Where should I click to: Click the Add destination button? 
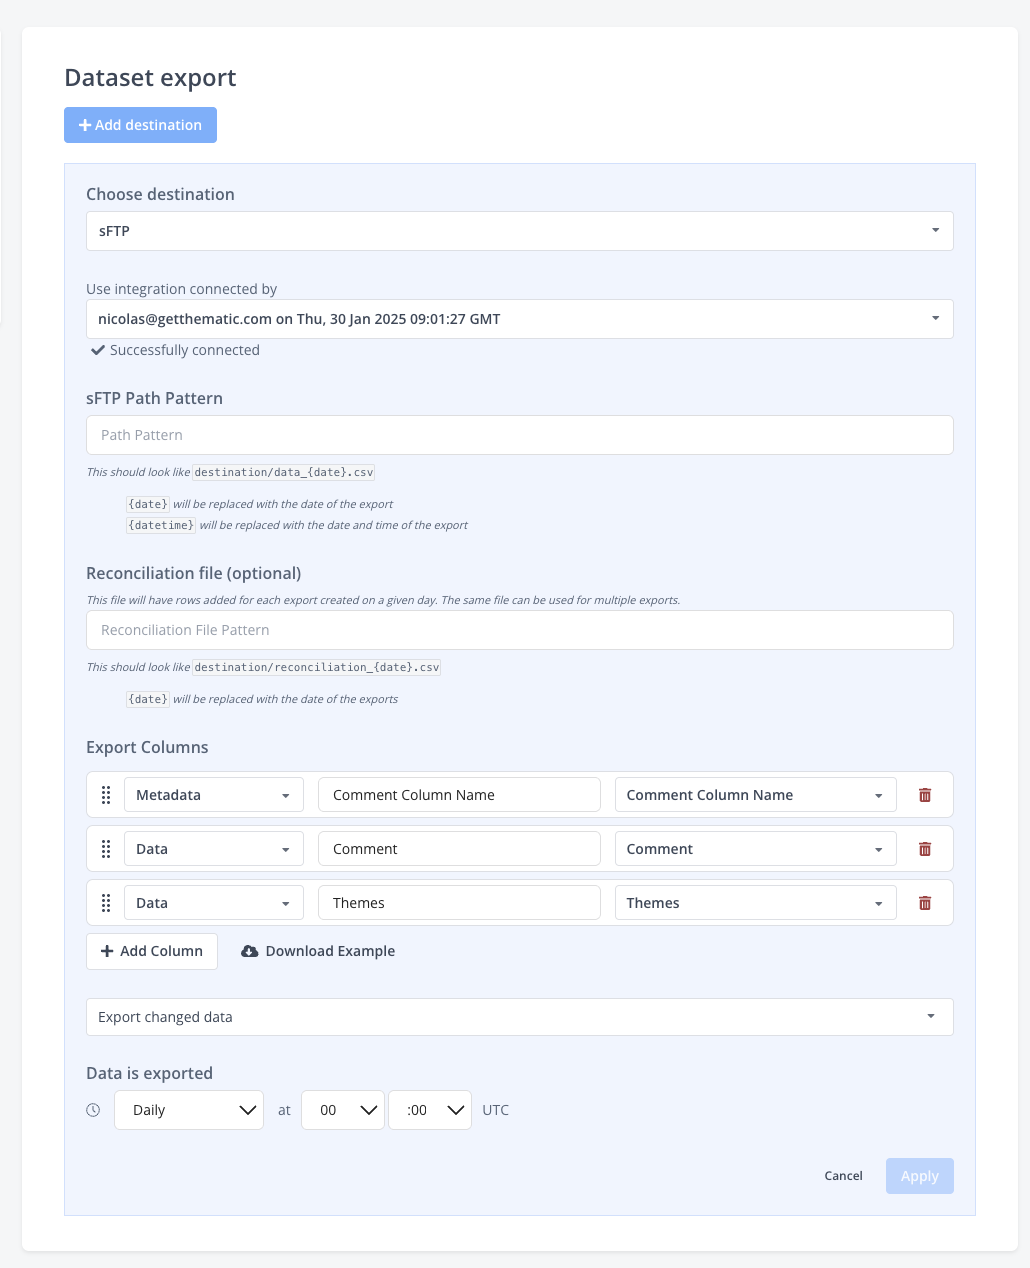[x=140, y=125]
